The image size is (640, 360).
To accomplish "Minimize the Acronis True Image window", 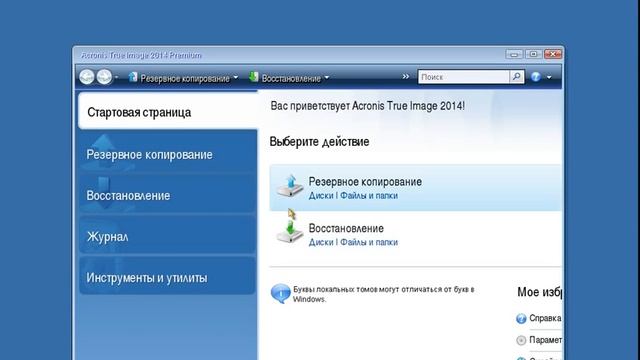I will pos(514,54).
